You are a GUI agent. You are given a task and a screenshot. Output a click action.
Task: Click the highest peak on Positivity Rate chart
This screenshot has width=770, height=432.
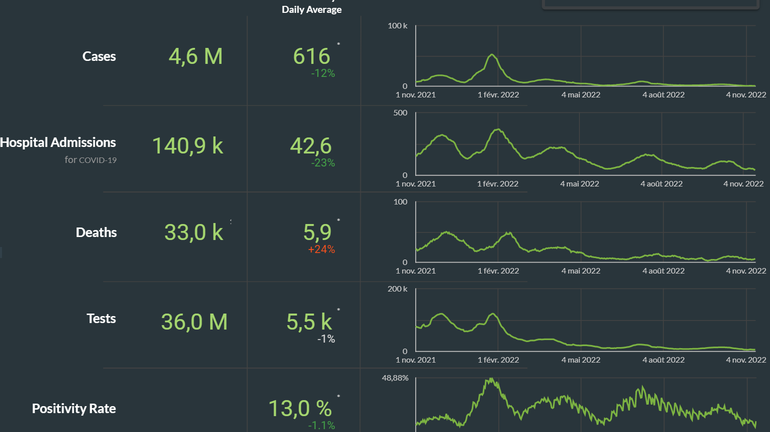pyautogui.click(x=489, y=380)
